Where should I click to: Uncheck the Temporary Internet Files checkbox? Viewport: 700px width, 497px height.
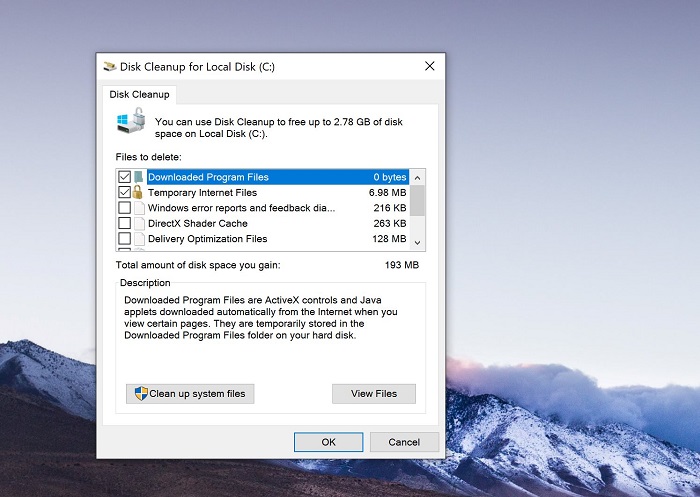[x=124, y=192]
